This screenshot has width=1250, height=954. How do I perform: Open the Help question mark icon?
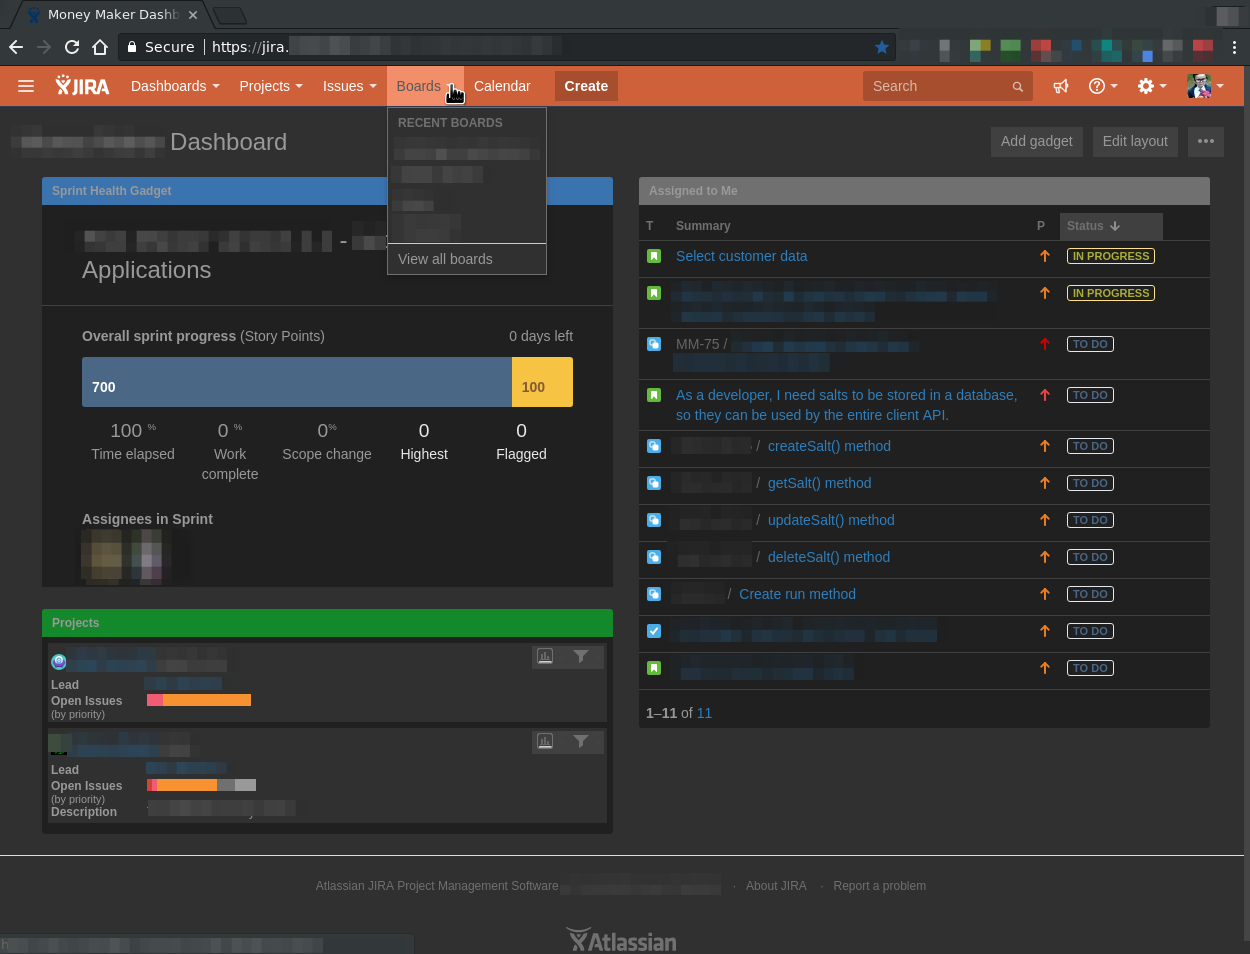pyautogui.click(x=1097, y=86)
